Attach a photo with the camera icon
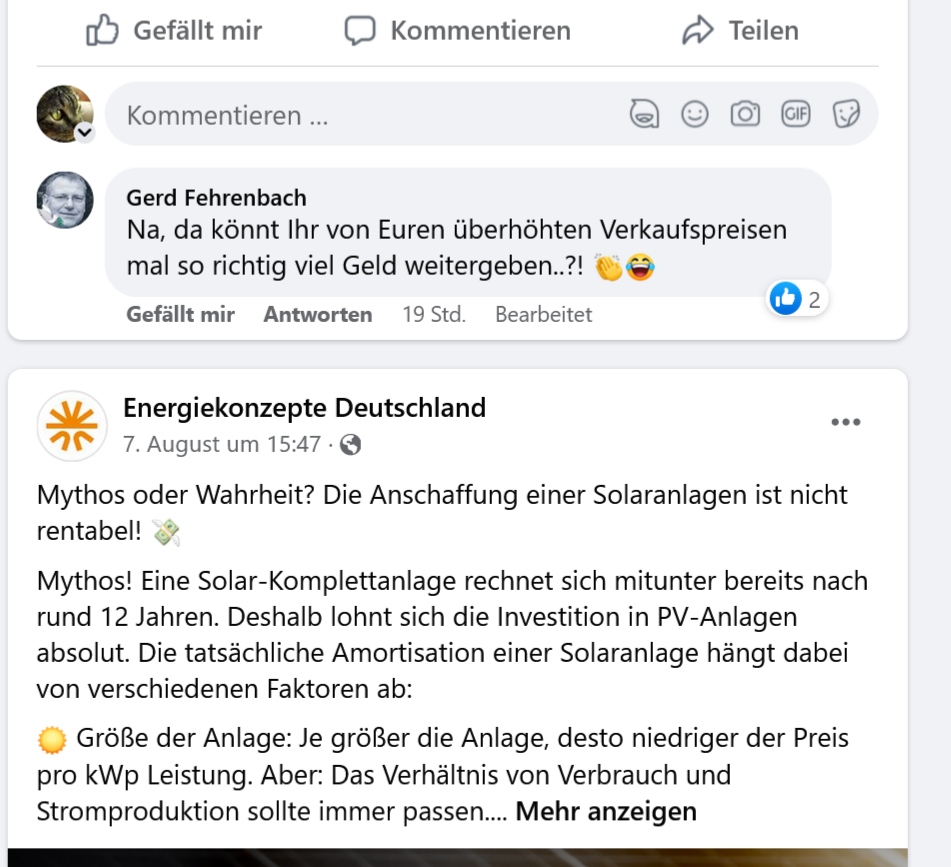951x867 pixels. [x=745, y=114]
